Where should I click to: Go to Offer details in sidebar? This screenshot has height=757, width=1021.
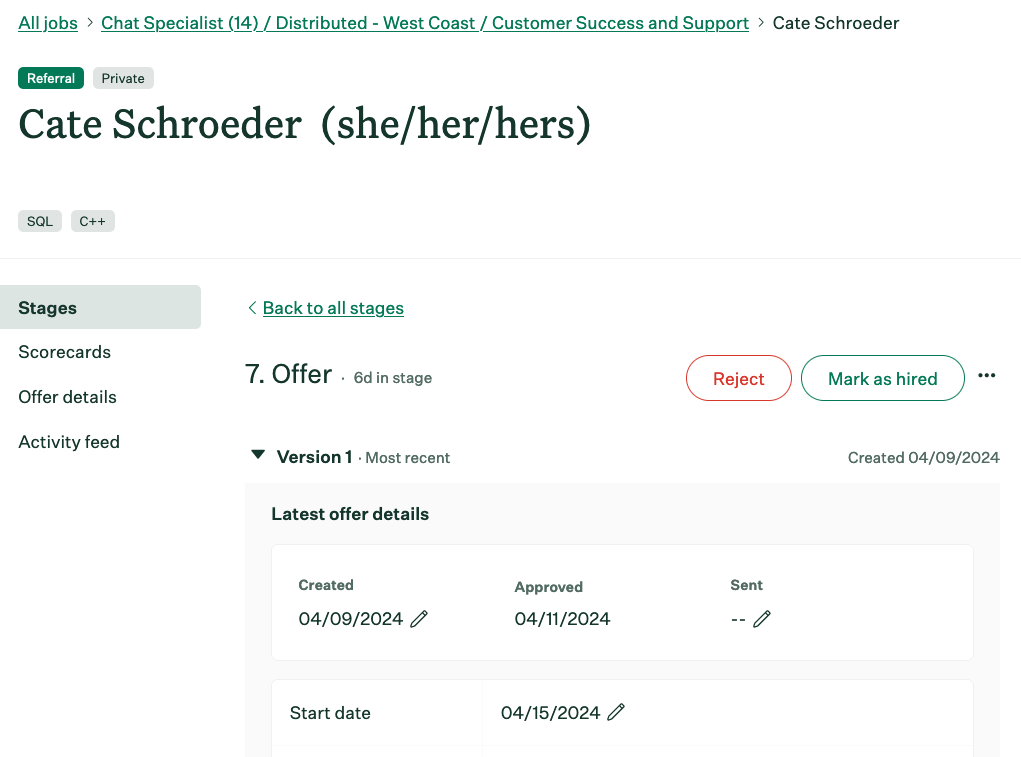(x=68, y=397)
